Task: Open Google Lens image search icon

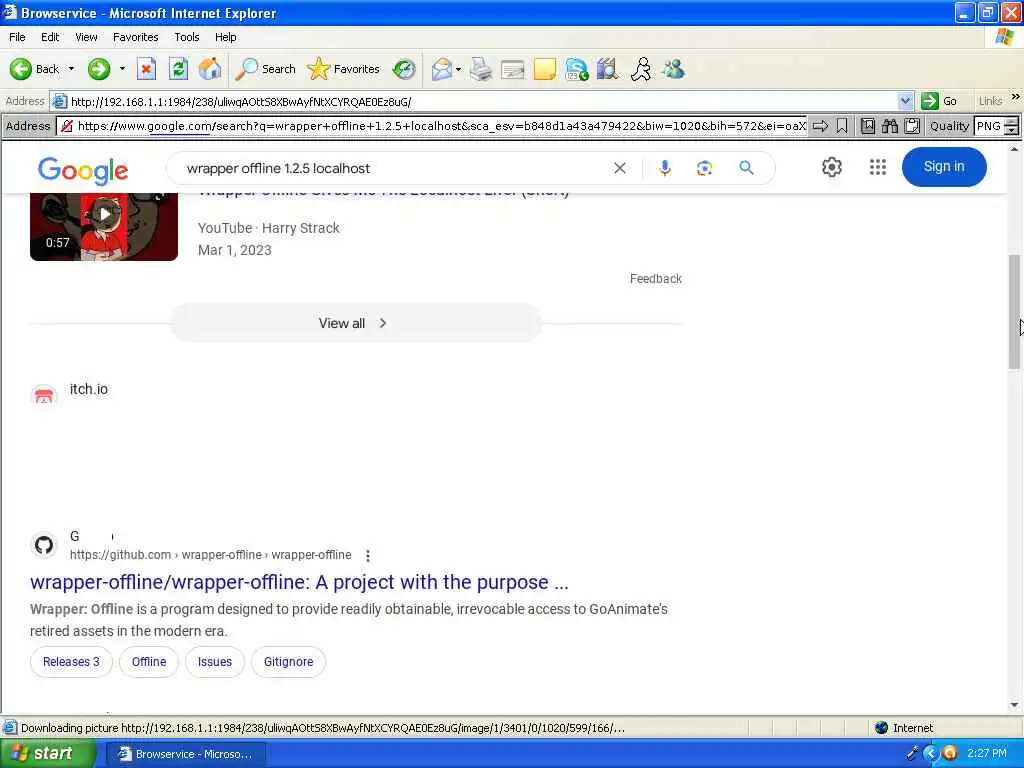Action: [x=704, y=168]
